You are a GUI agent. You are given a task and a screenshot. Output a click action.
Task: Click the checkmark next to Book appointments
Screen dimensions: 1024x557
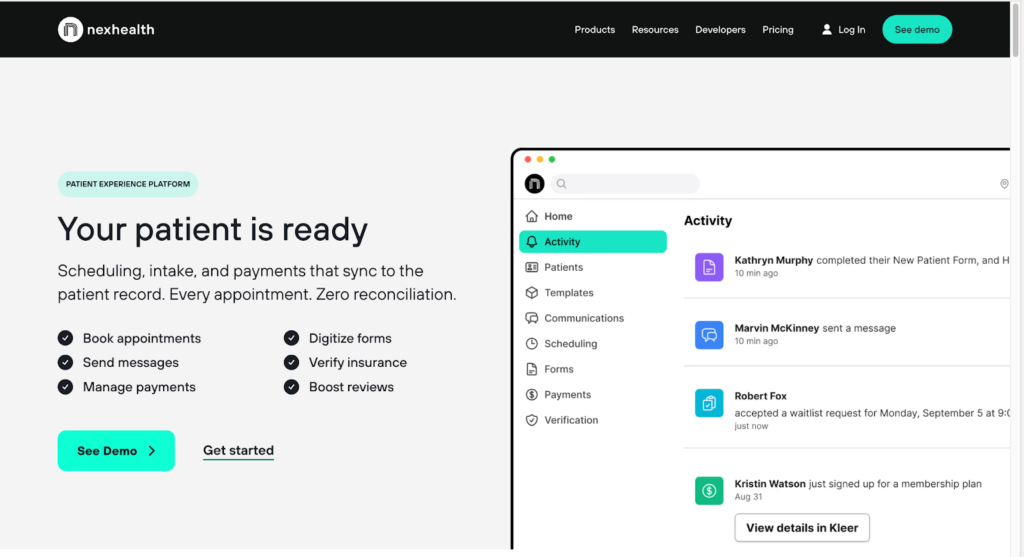pos(66,338)
